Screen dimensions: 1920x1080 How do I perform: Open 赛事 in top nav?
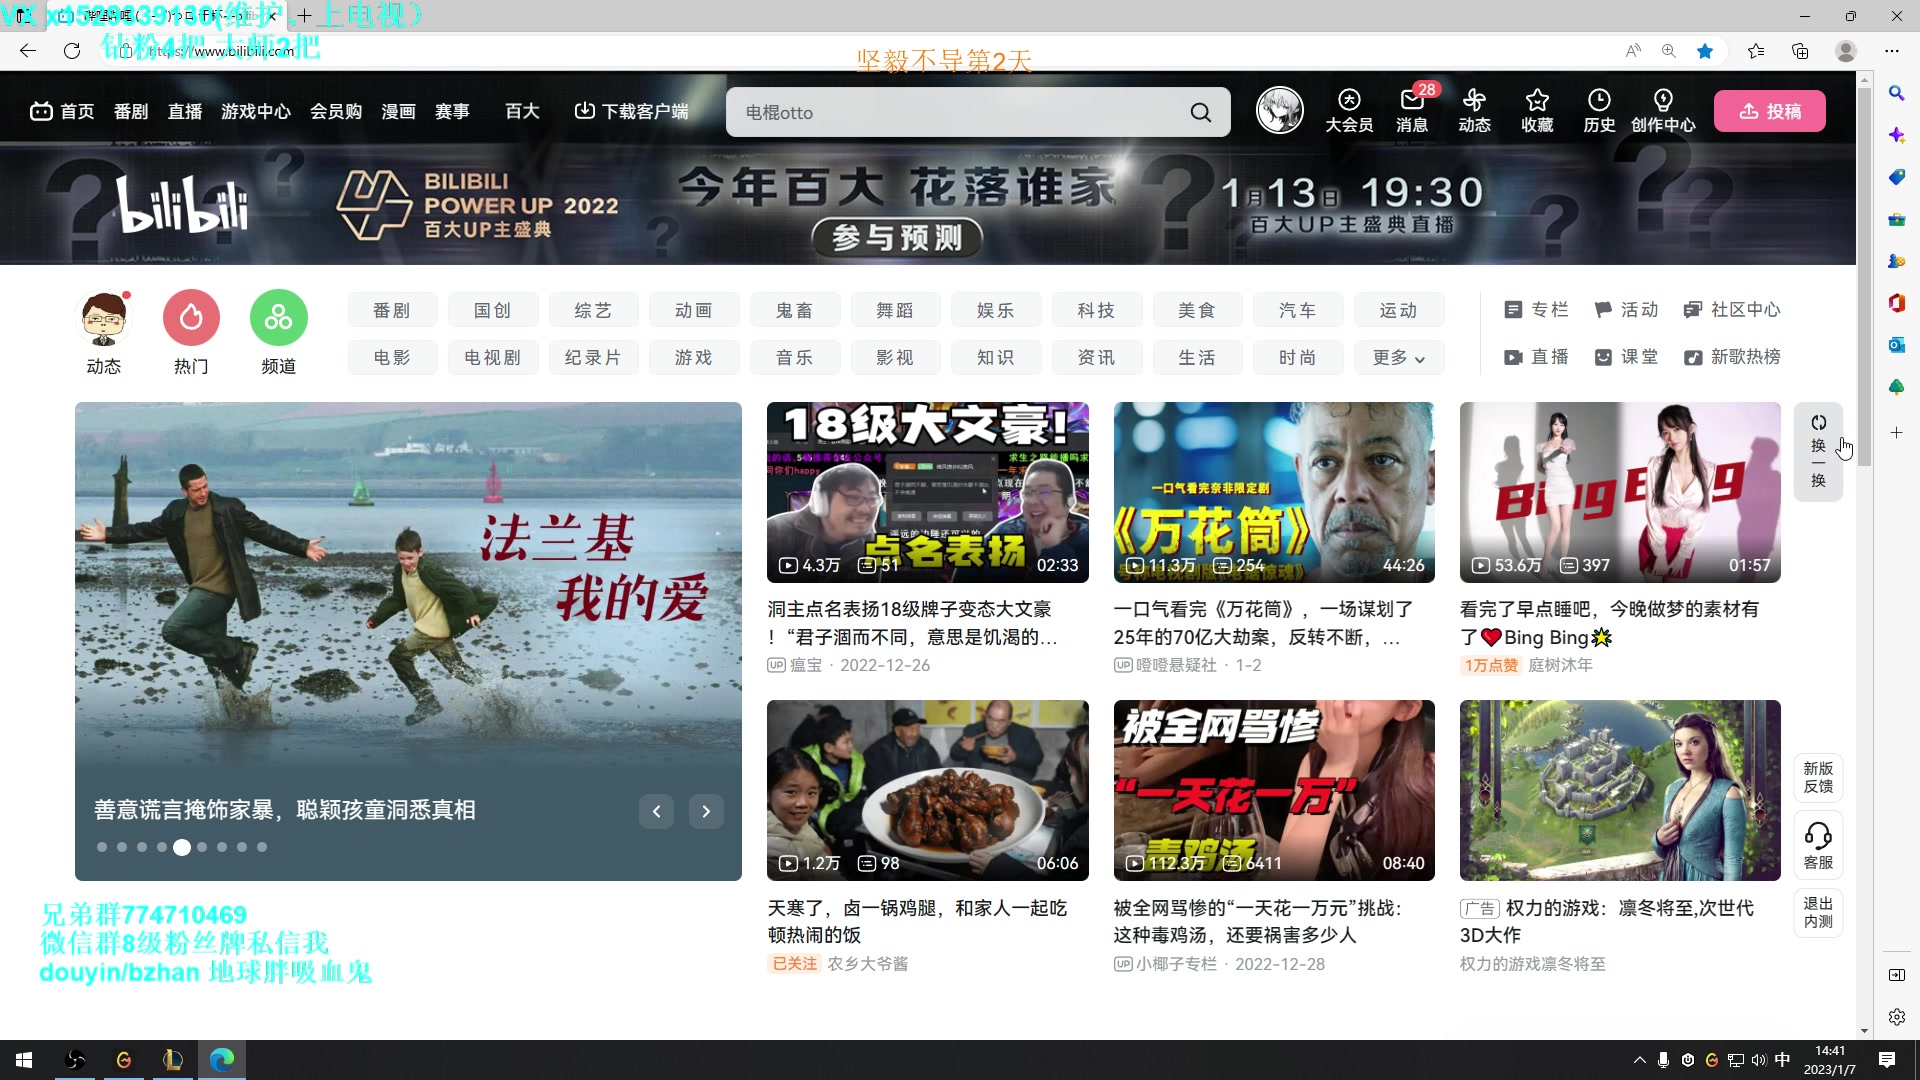(x=452, y=111)
